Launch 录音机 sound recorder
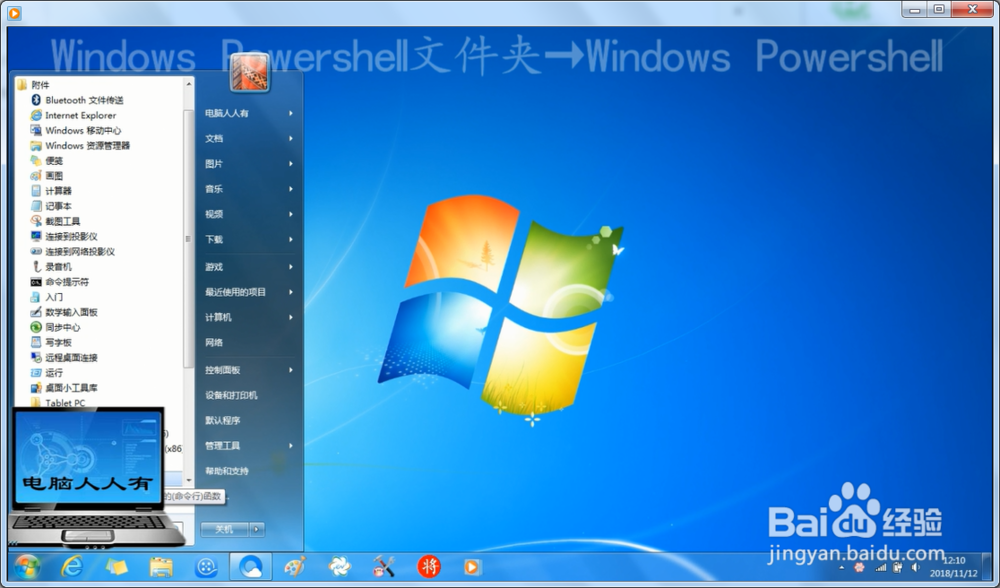Viewport: 1000px width, 588px height. pos(51,267)
